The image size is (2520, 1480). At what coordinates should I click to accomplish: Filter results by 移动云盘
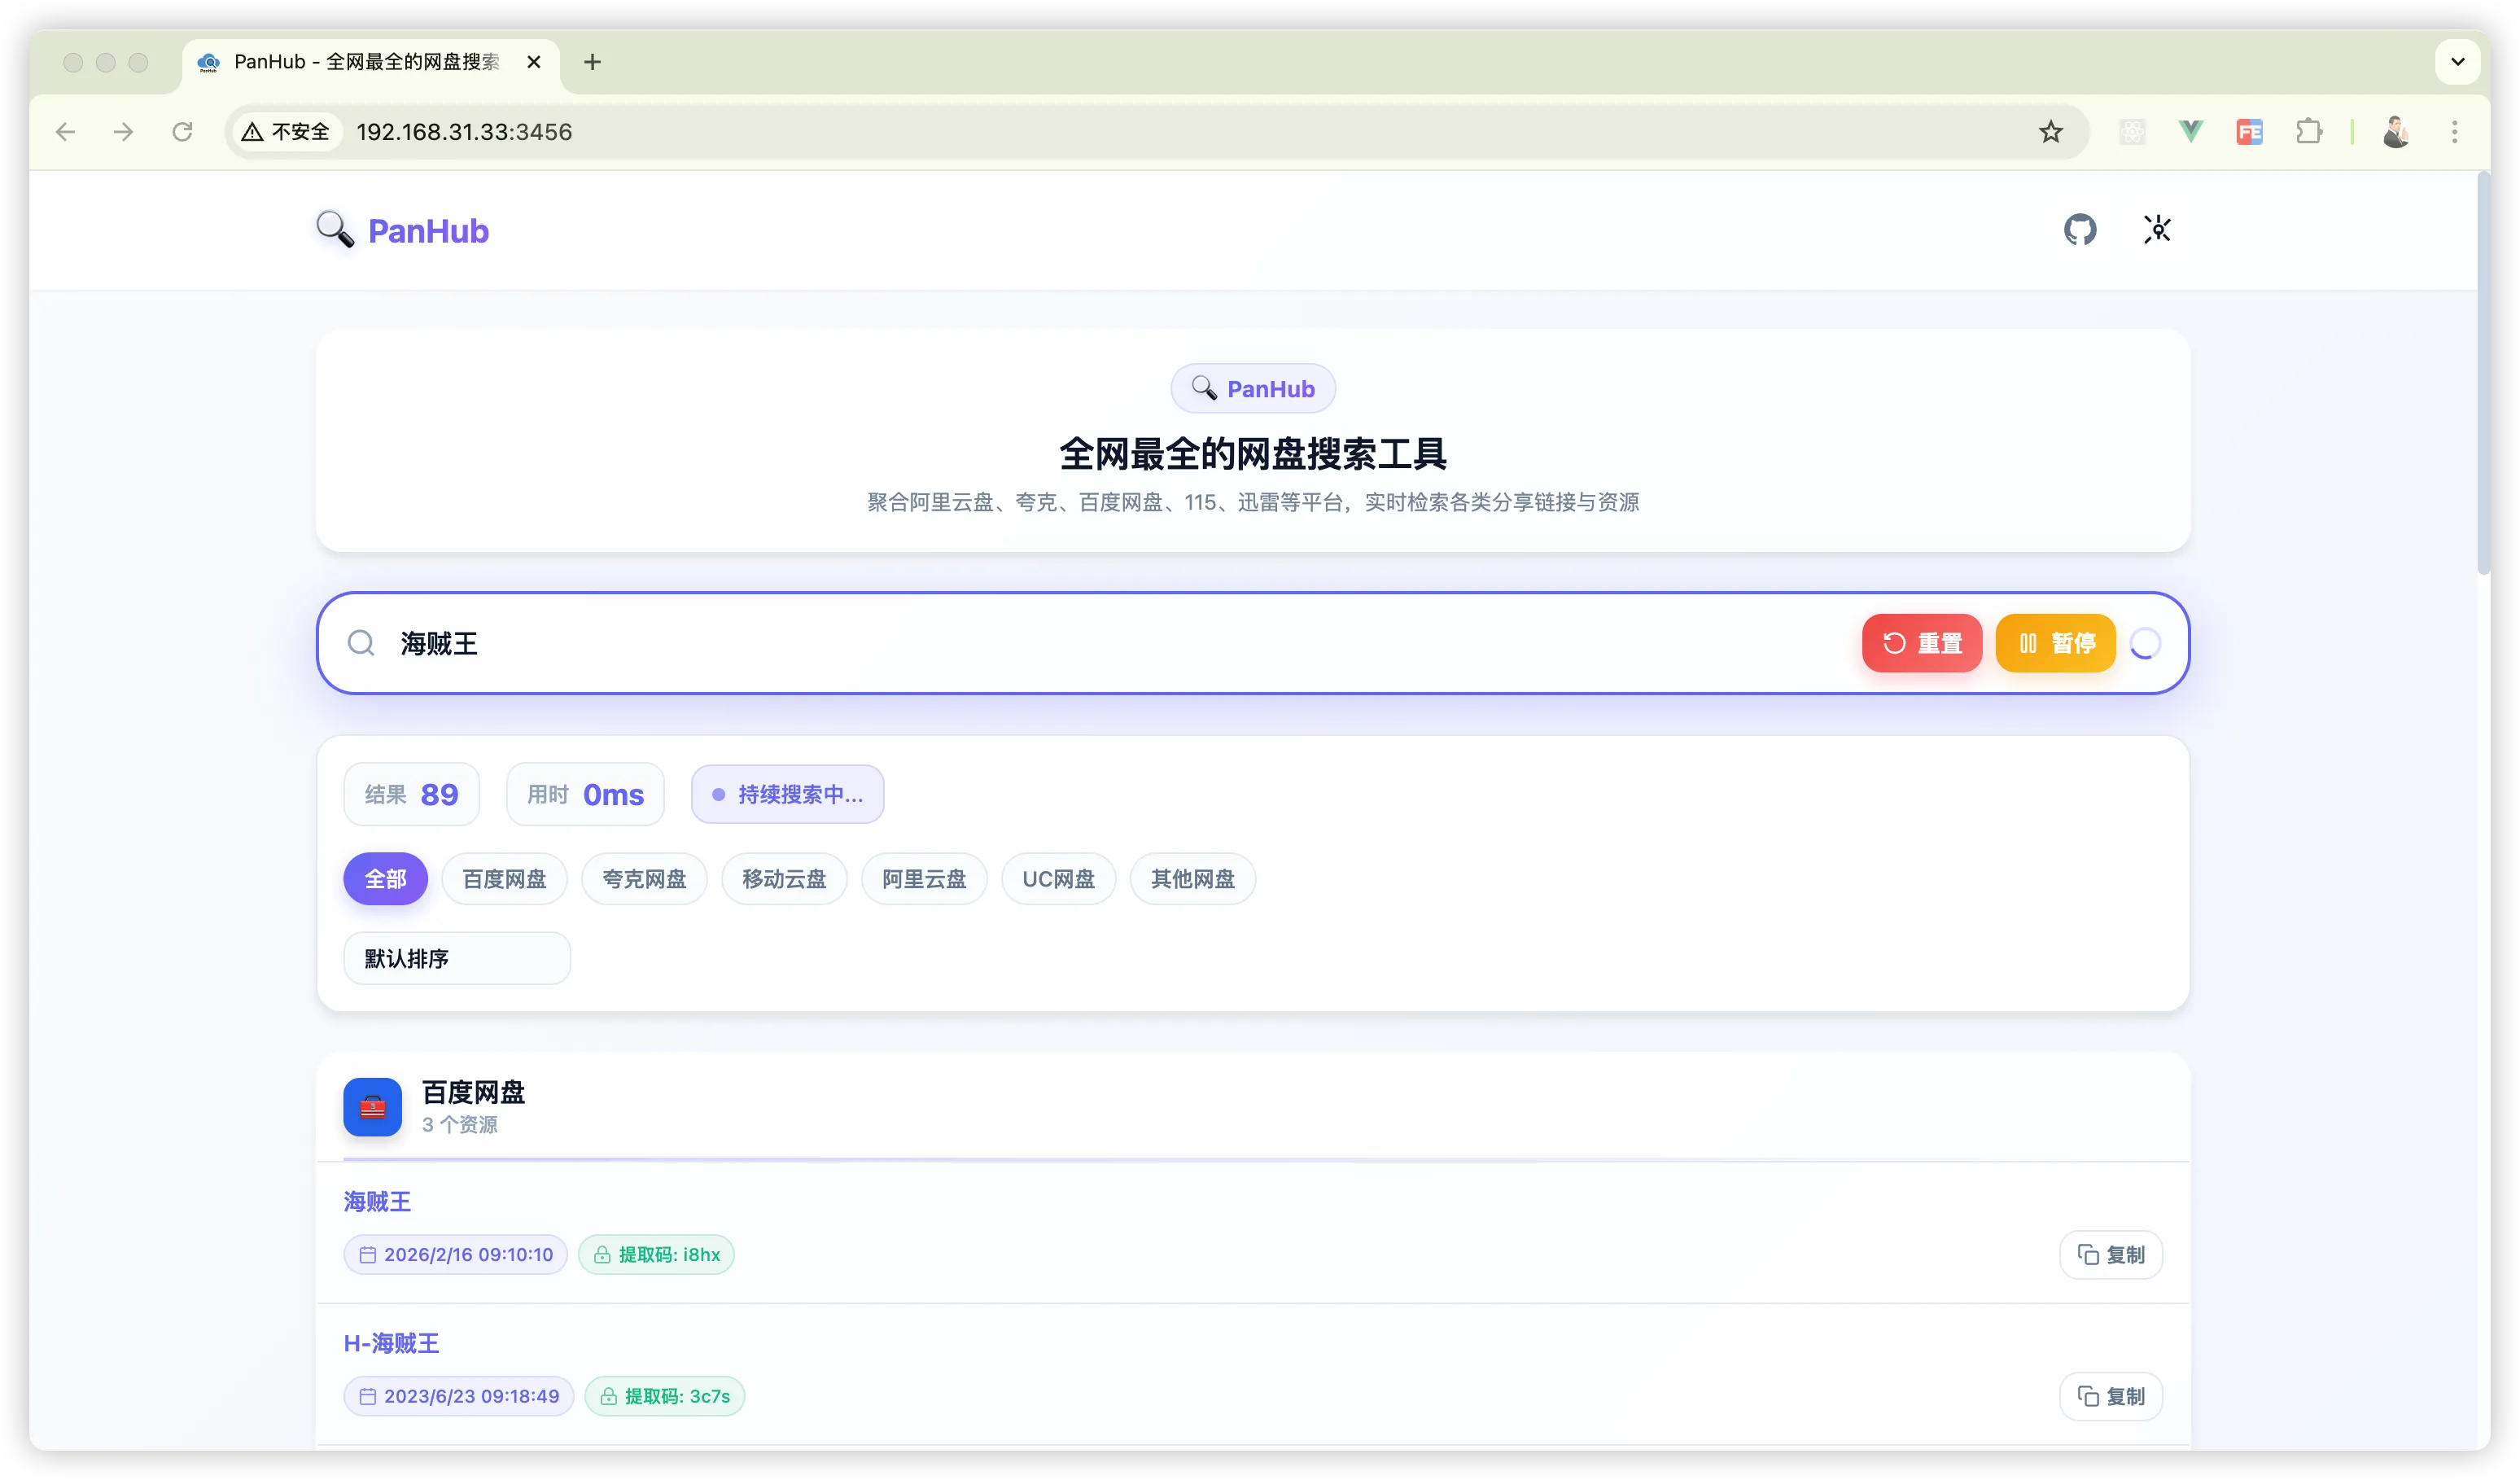click(x=785, y=879)
